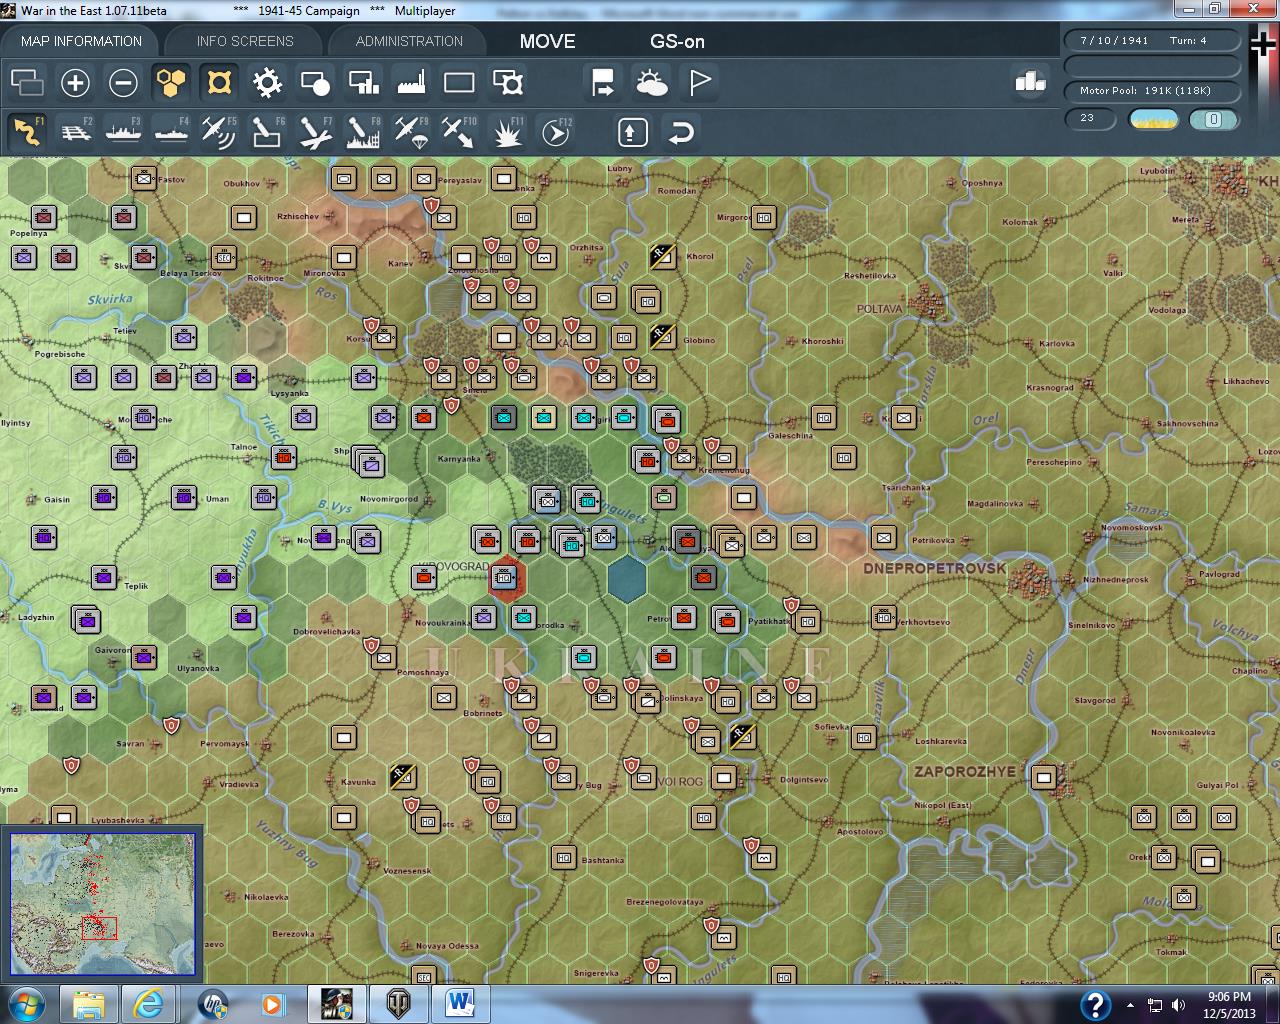Click the POLTAVA city label
The width and height of the screenshot is (1280, 1024).
[879, 309]
